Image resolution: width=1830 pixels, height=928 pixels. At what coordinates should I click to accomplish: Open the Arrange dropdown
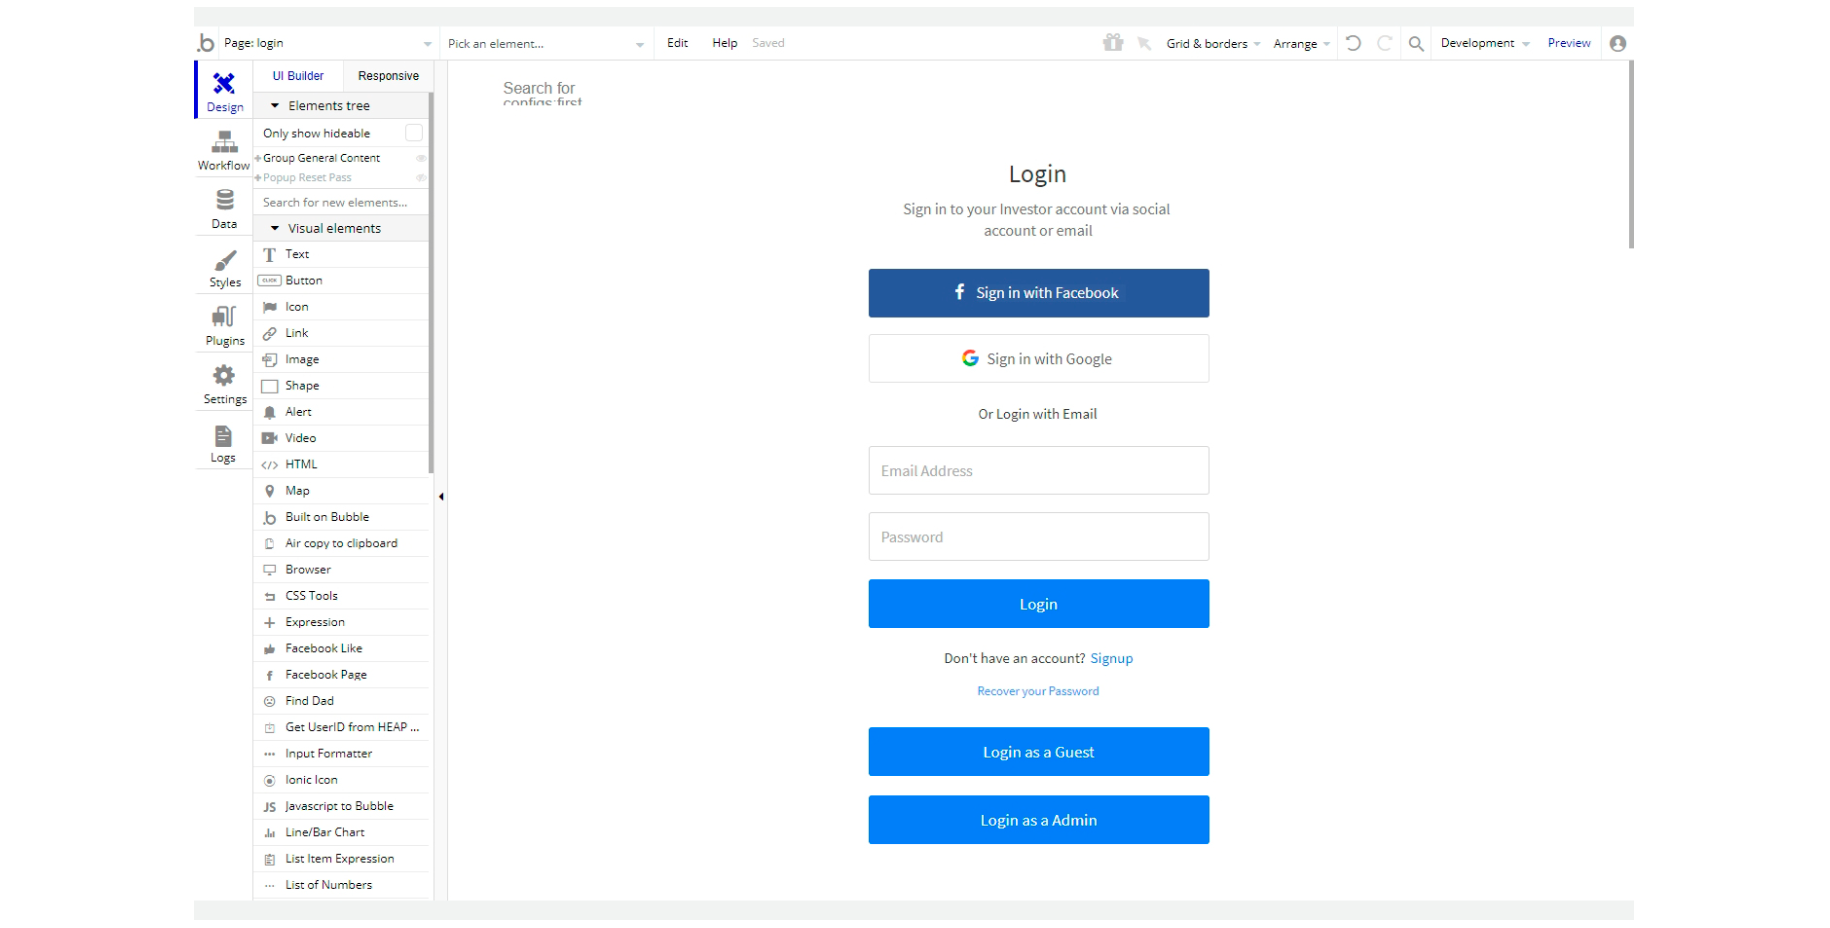click(x=1301, y=43)
